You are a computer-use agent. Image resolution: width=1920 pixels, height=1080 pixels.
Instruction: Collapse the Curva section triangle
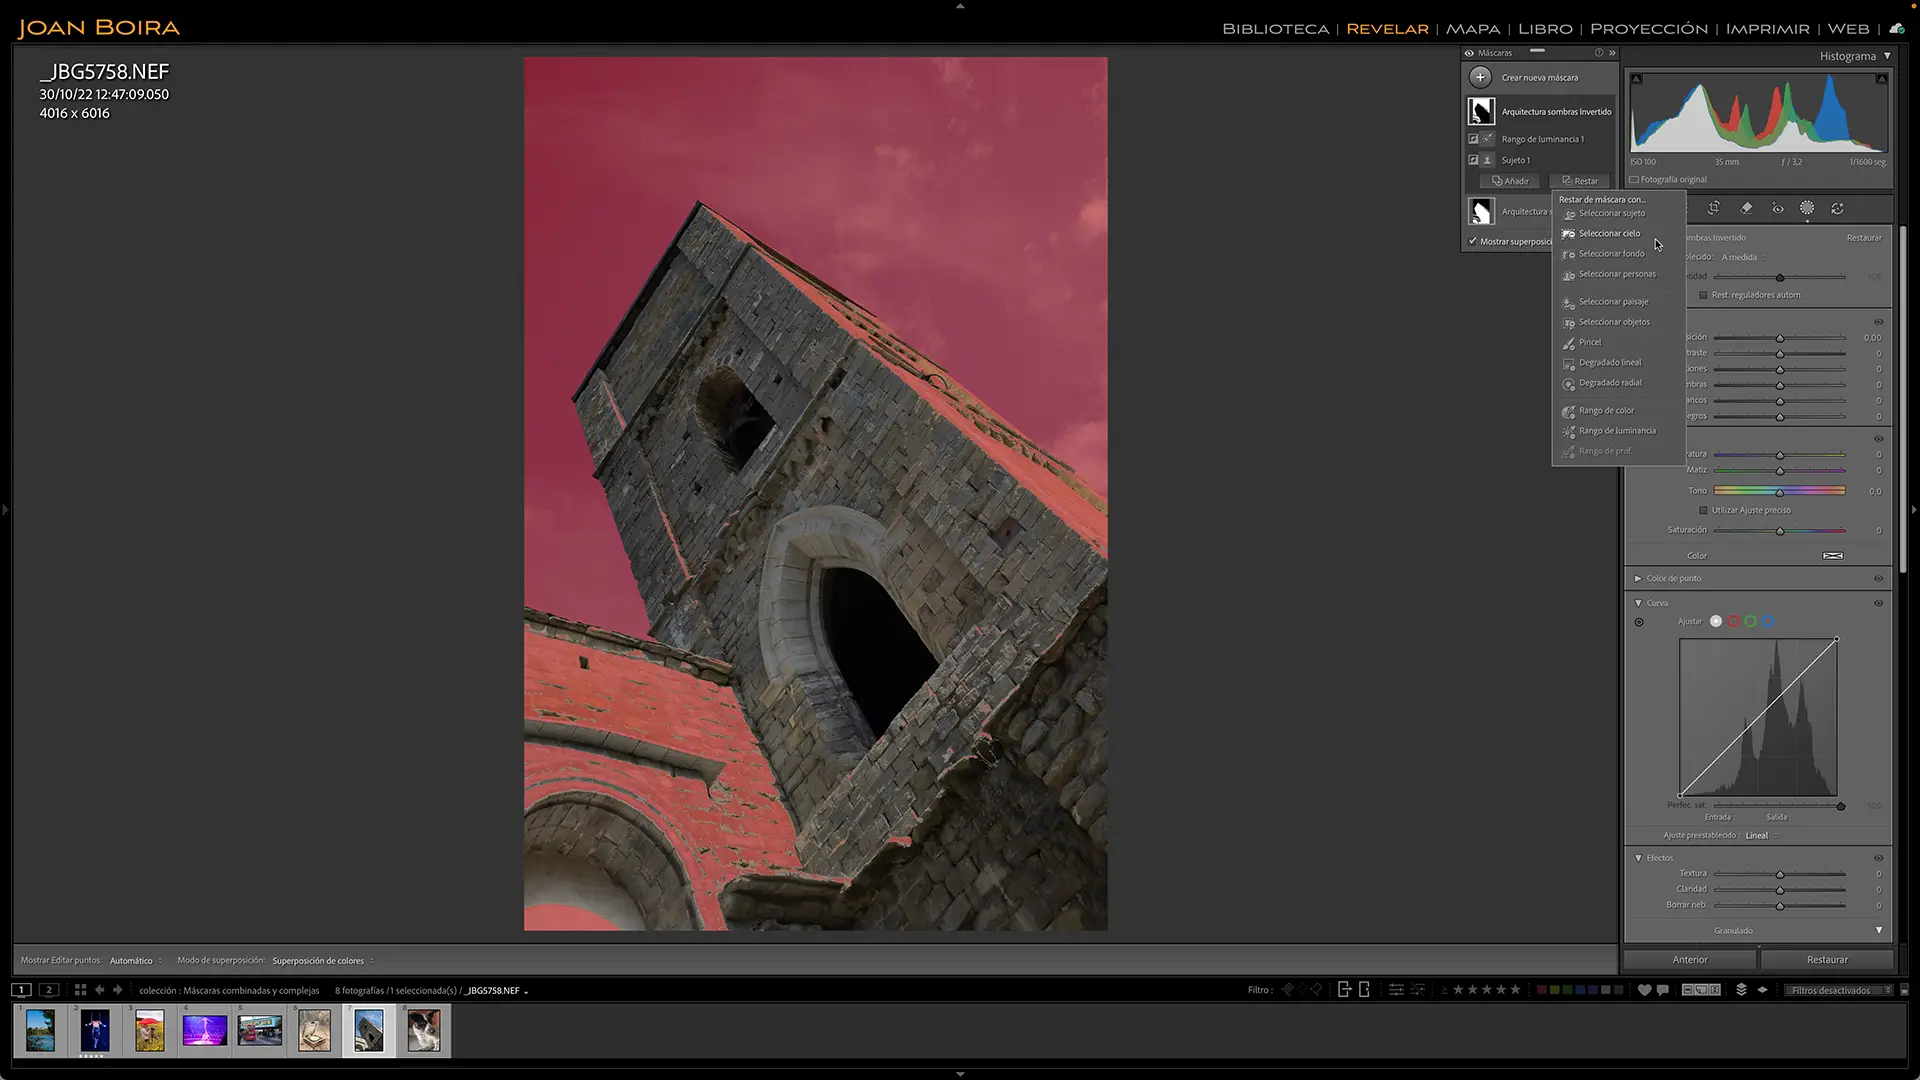tap(1638, 603)
